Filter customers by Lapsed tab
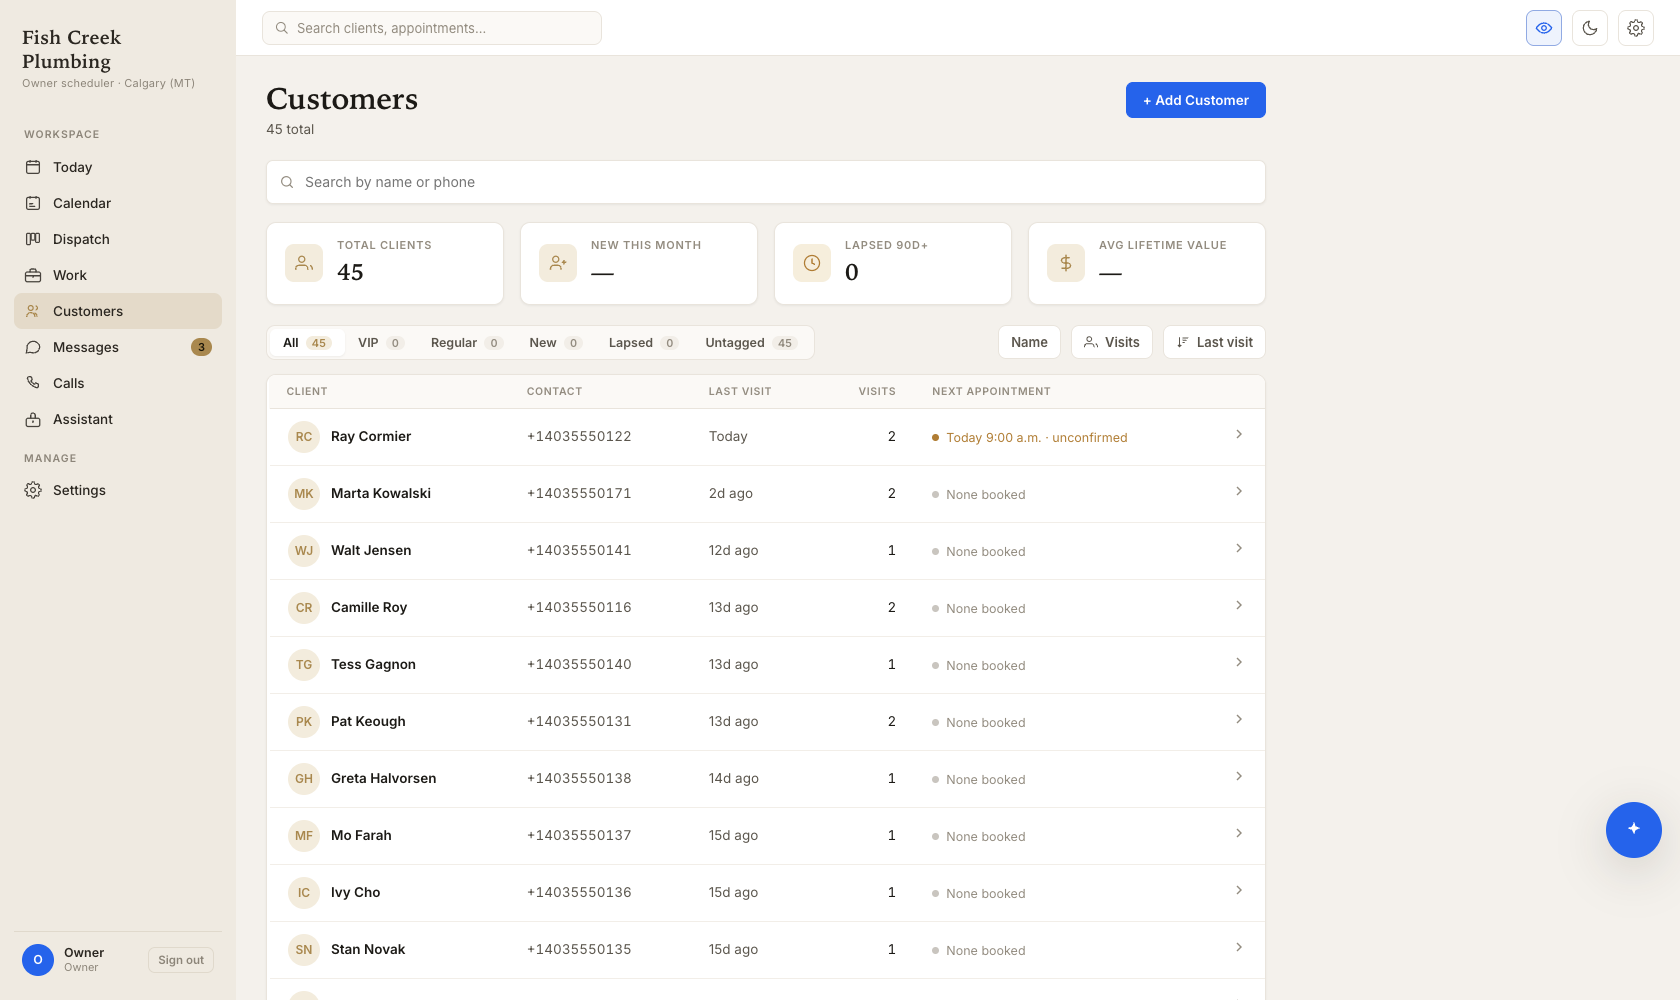1680x1000 pixels. [x=643, y=343]
